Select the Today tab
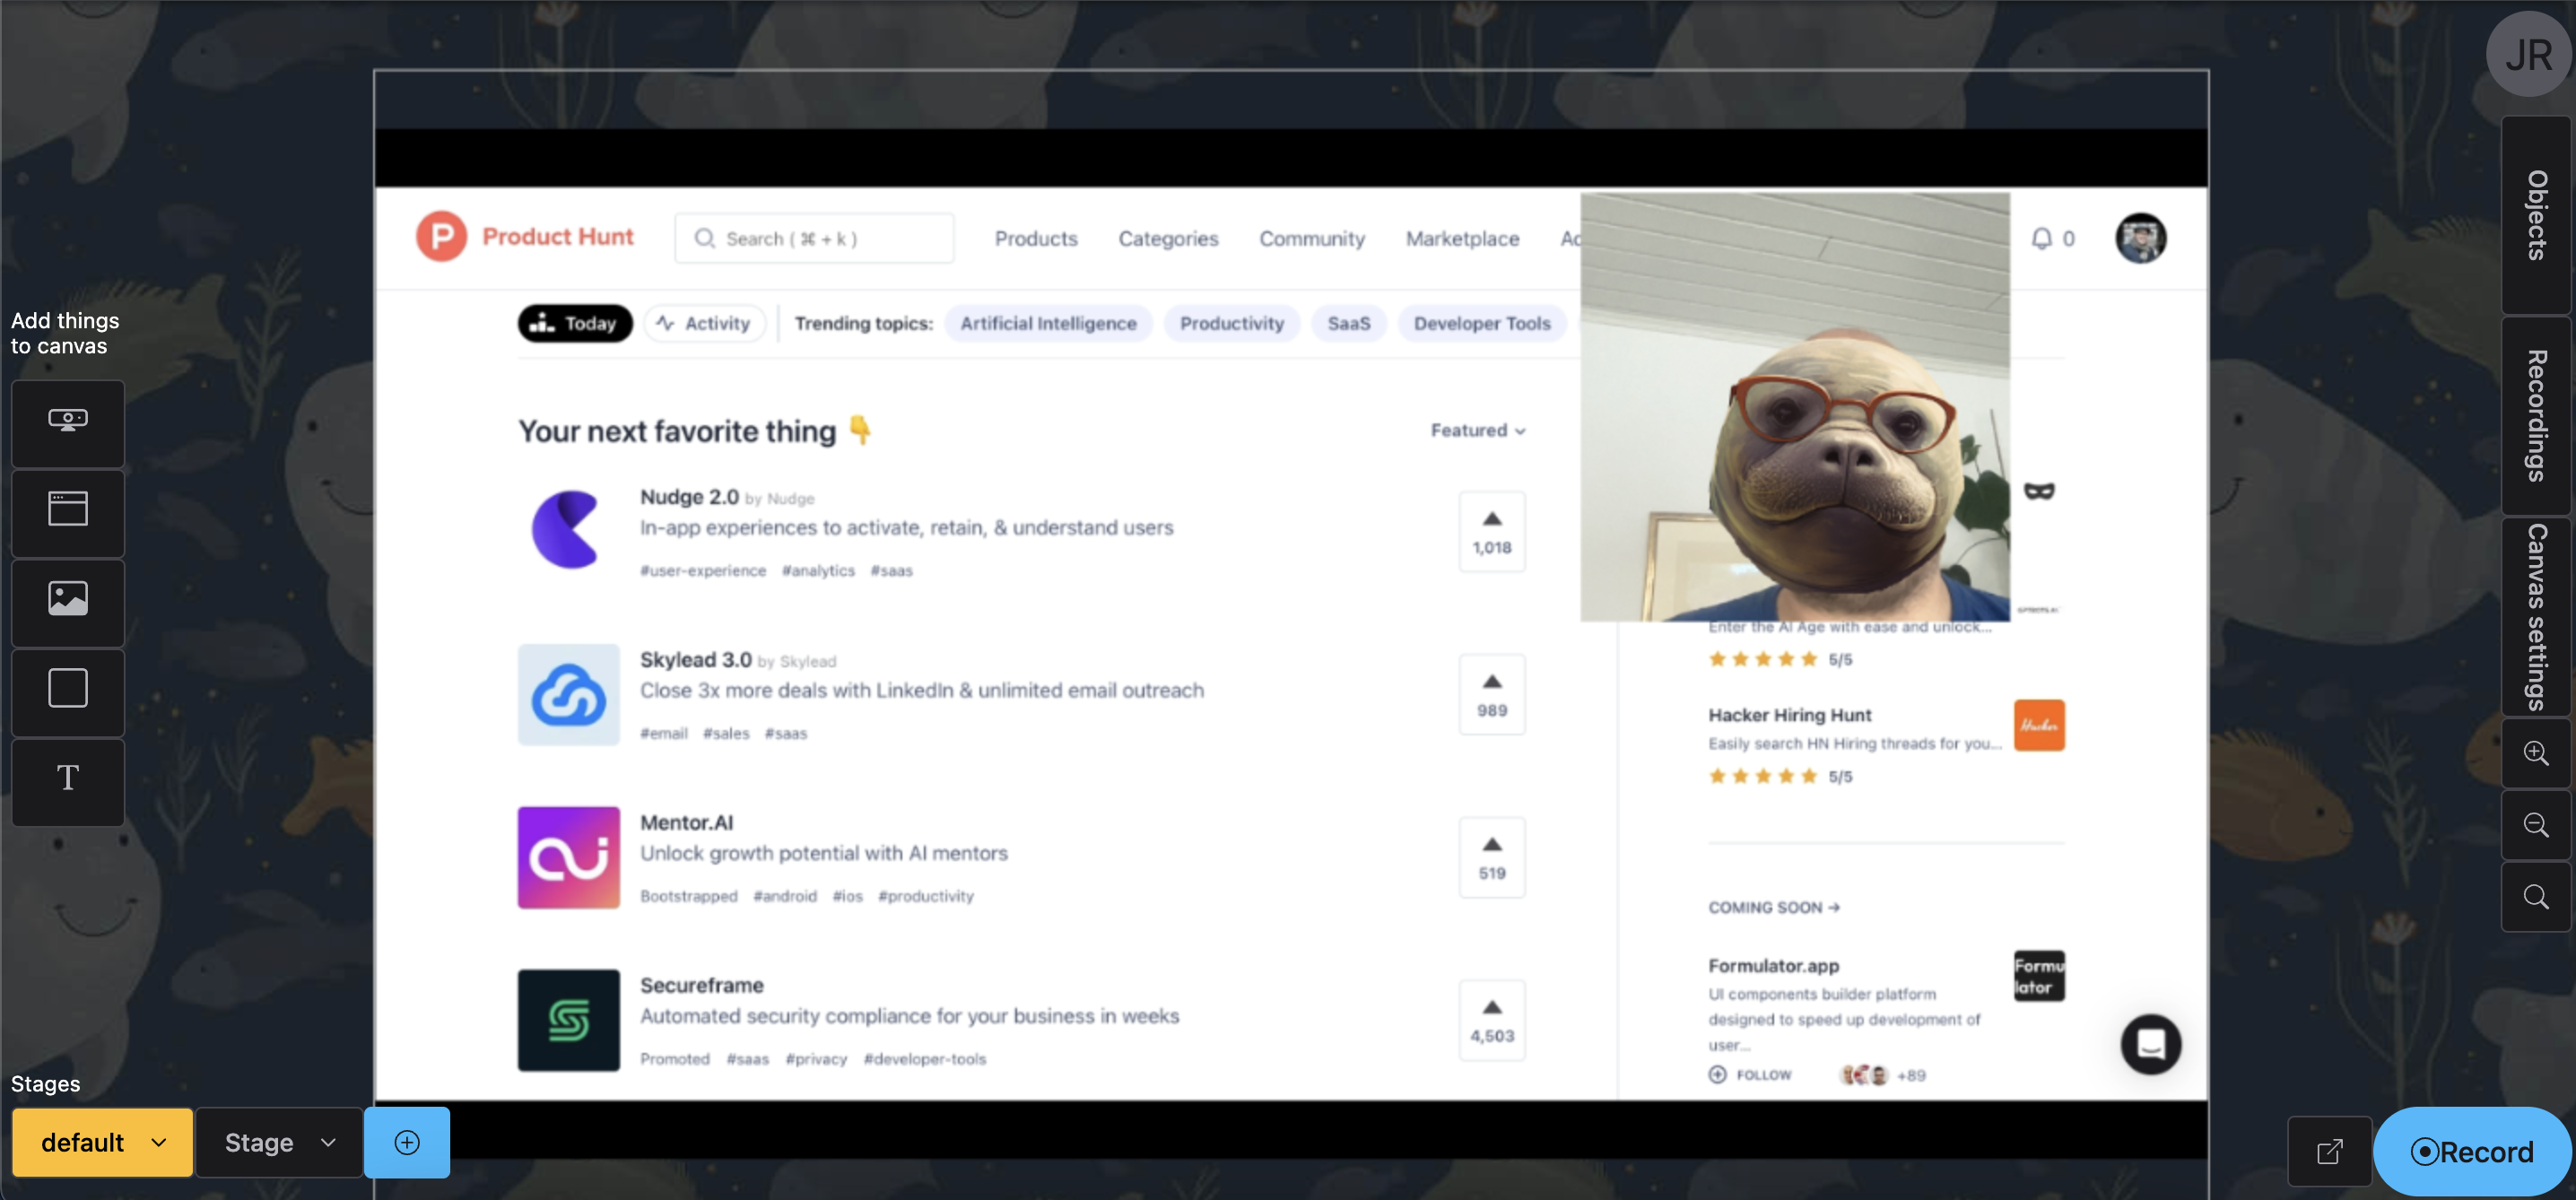This screenshot has width=2576, height=1200. coord(575,323)
